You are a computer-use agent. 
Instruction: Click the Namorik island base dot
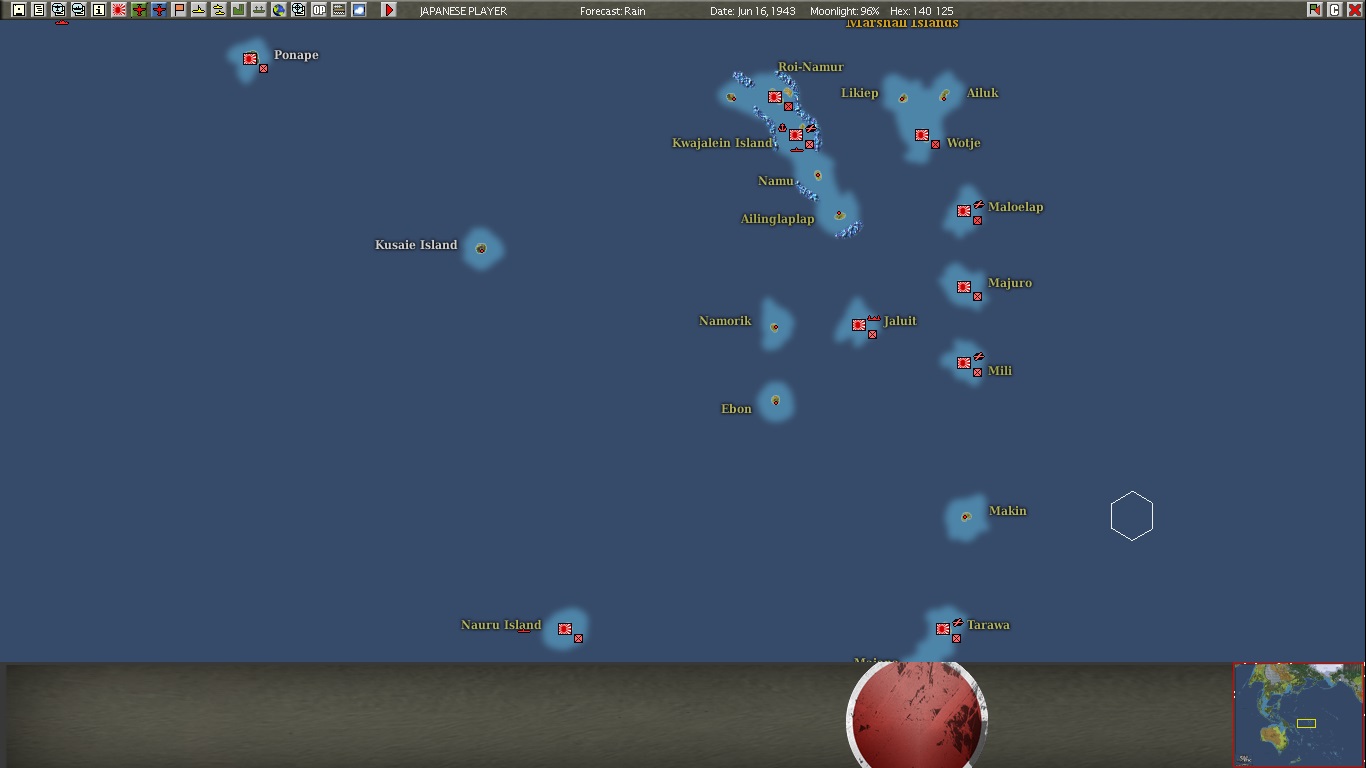pyautogui.click(x=775, y=327)
